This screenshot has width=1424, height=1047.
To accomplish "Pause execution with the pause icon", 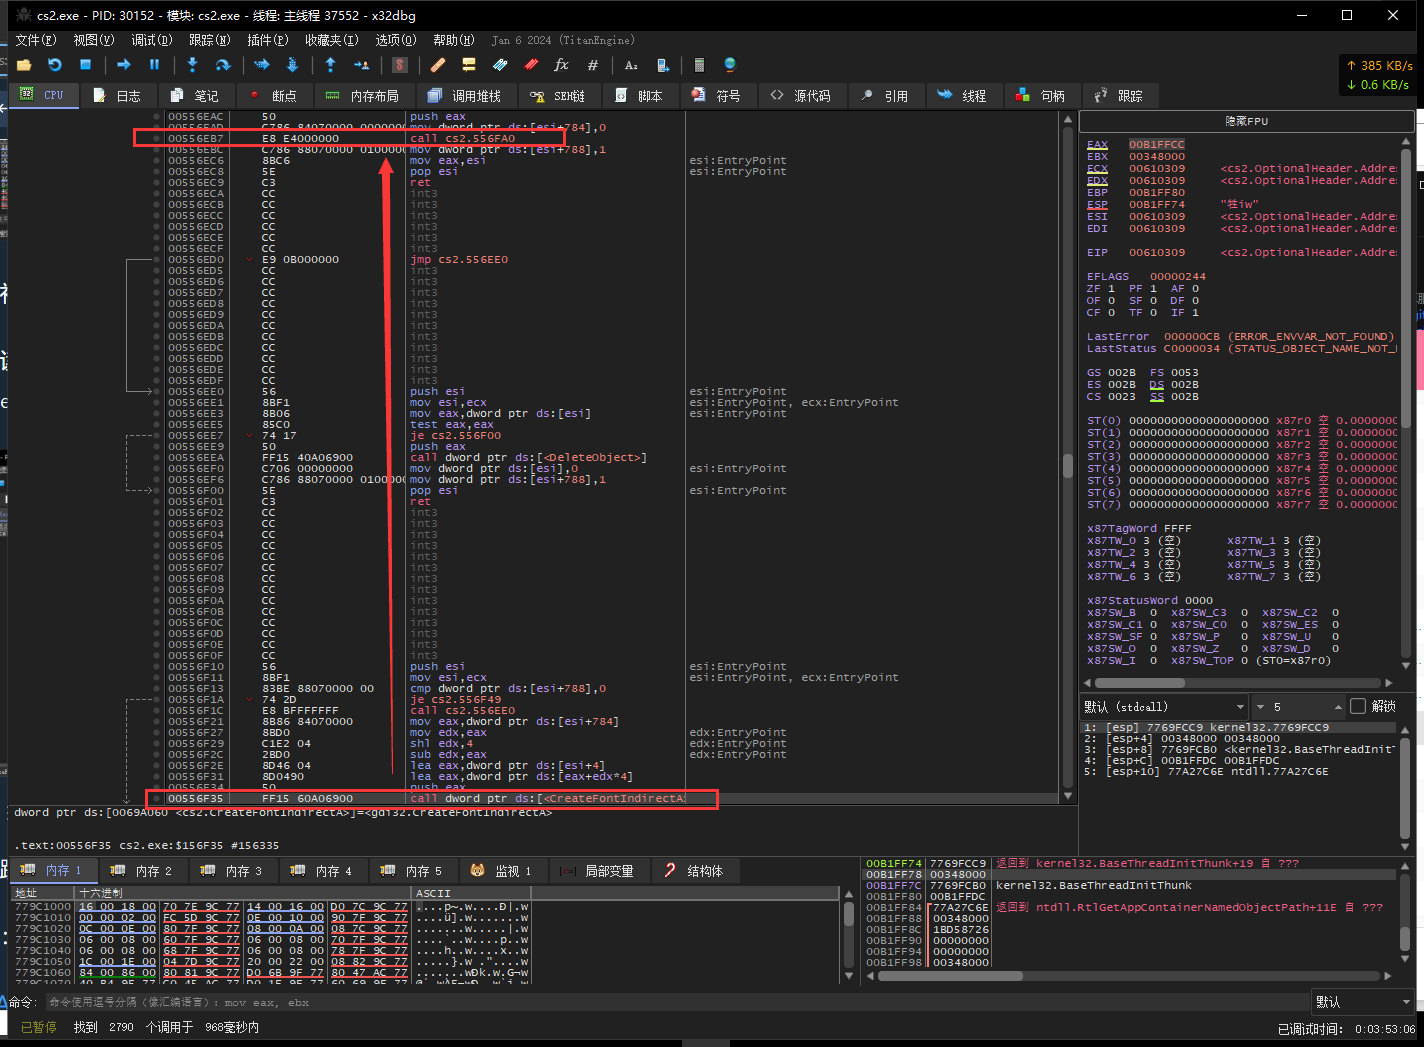I will tap(154, 65).
